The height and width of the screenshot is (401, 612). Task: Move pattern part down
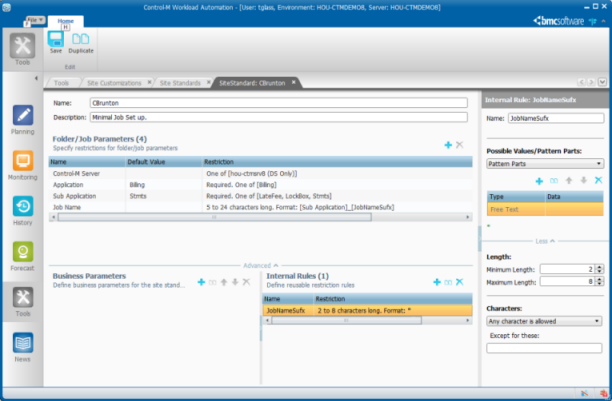coord(584,181)
